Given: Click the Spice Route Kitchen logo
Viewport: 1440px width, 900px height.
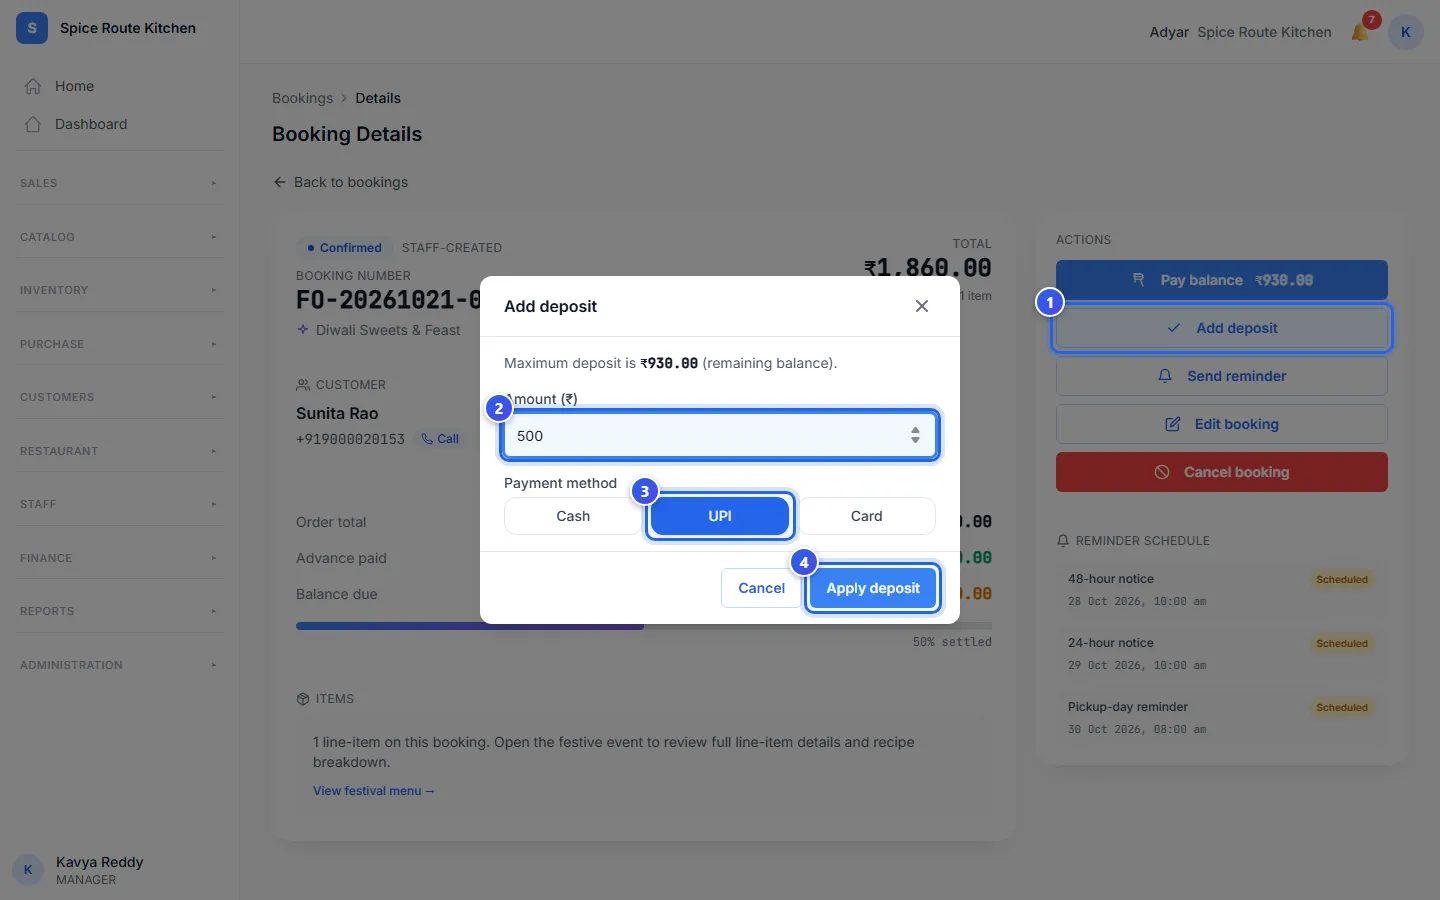Looking at the screenshot, I should [x=32, y=28].
